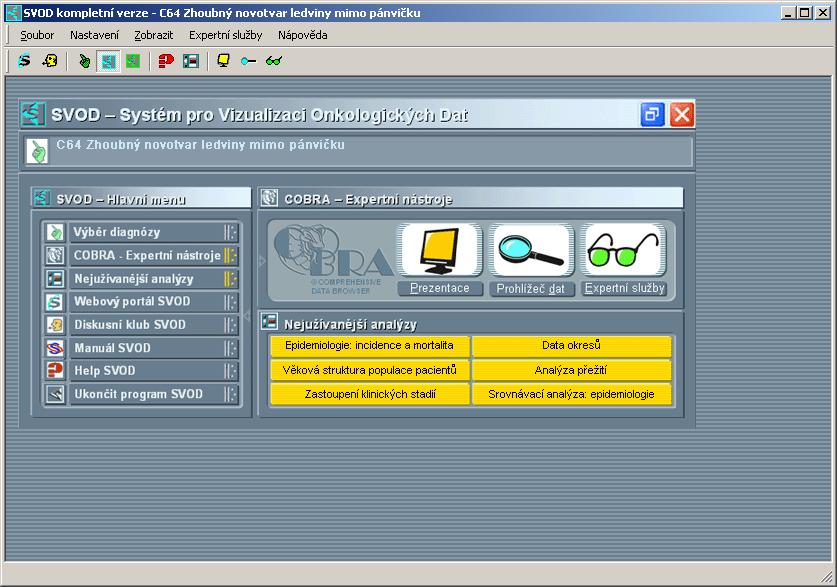The width and height of the screenshot is (837, 587).
Task: Restore the inner SVOD window using the blue button
Action: [x=652, y=114]
